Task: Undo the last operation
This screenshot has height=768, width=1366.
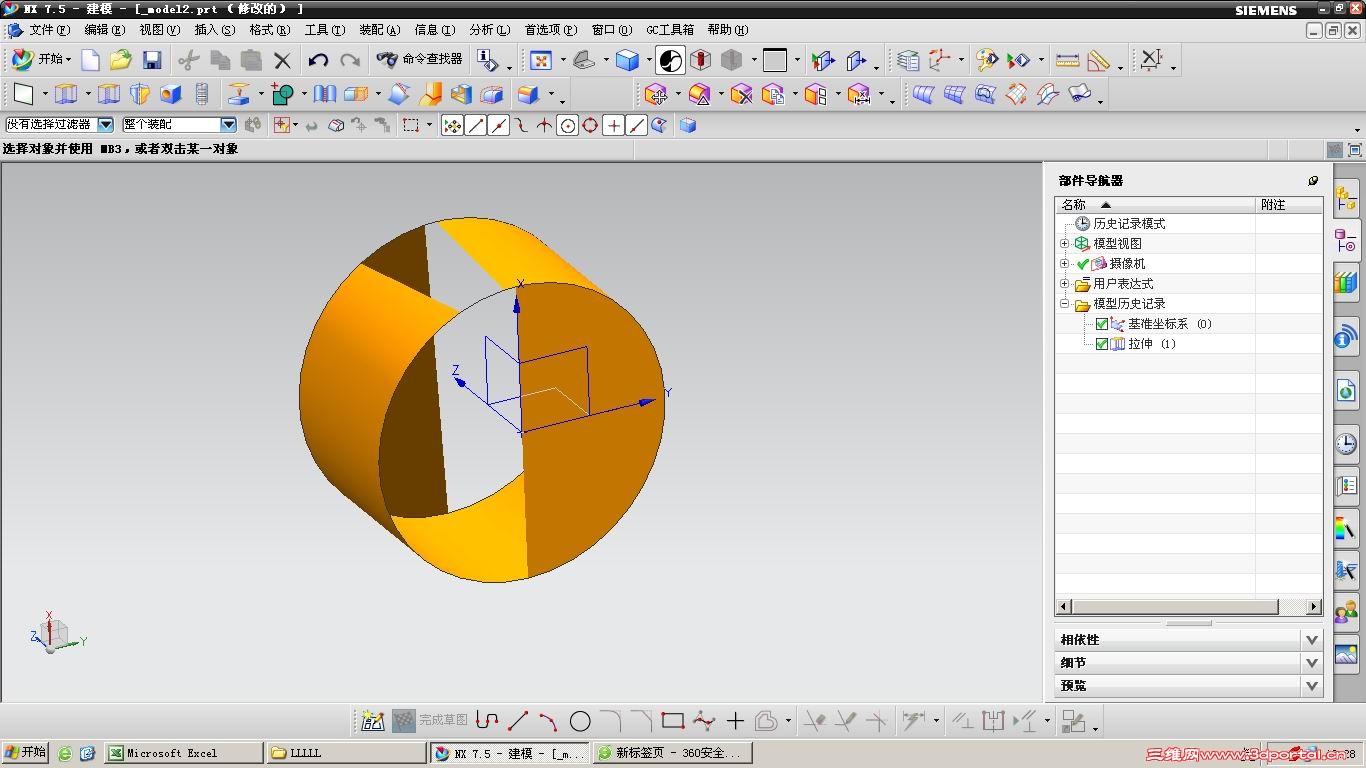Action: [318, 60]
